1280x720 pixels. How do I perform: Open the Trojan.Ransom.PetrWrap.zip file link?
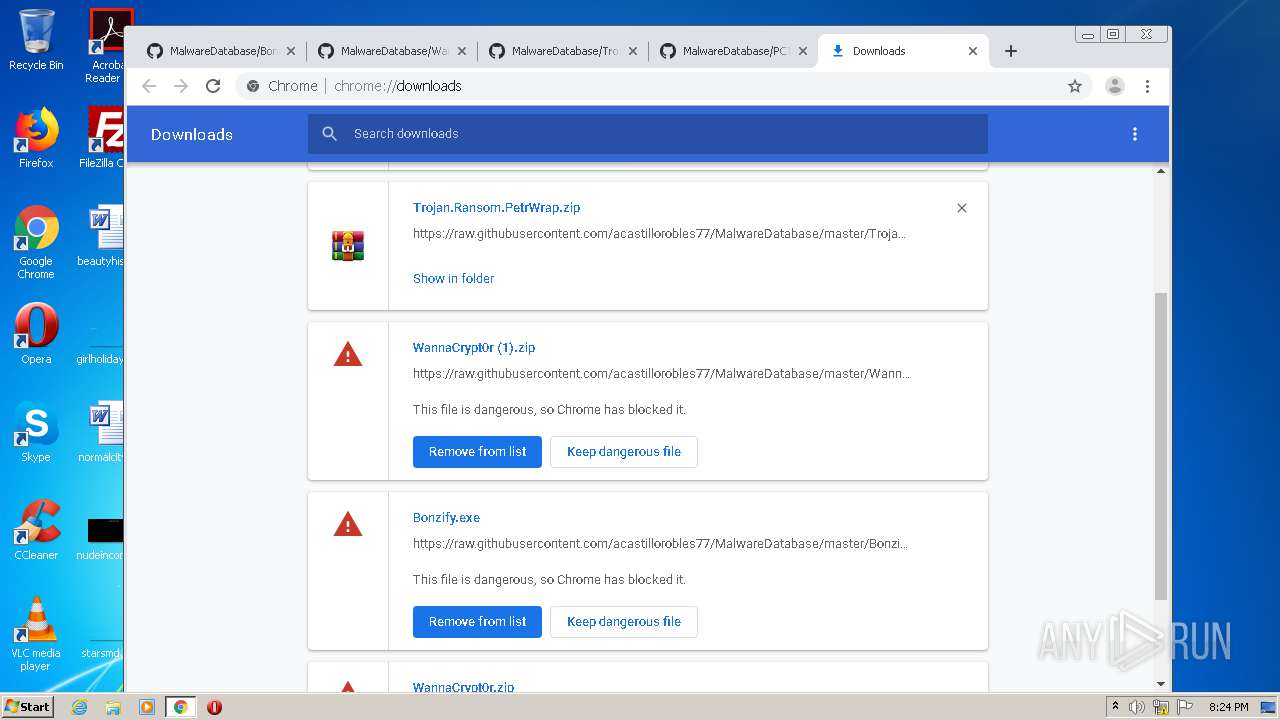[x=496, y=208]
